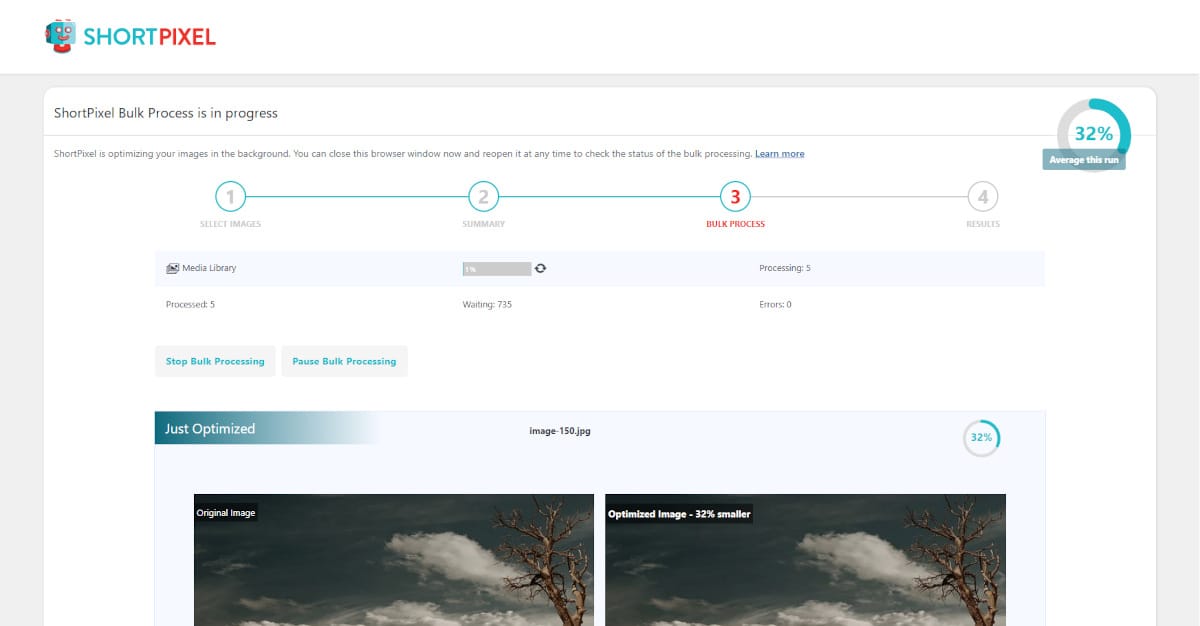This screenshot has height=626, width=1200.
Task: Click the Waiting: 735 text
Action: [487, 304]
